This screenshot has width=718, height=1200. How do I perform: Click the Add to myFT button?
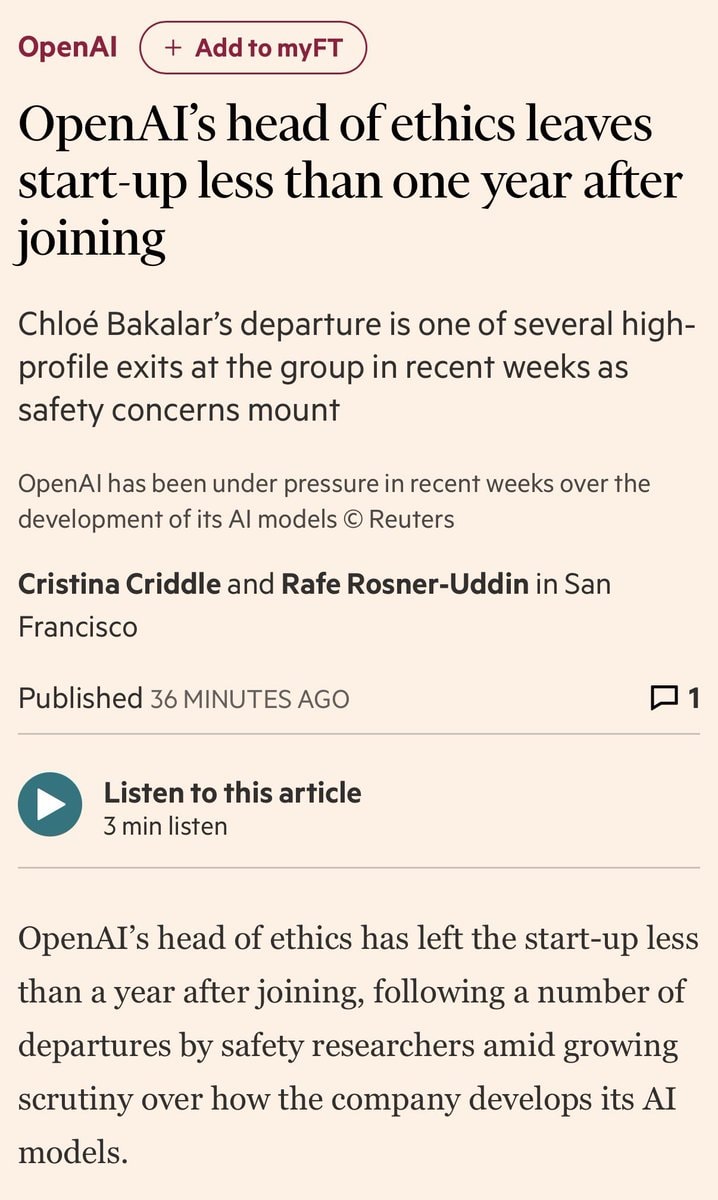point(253,48)
